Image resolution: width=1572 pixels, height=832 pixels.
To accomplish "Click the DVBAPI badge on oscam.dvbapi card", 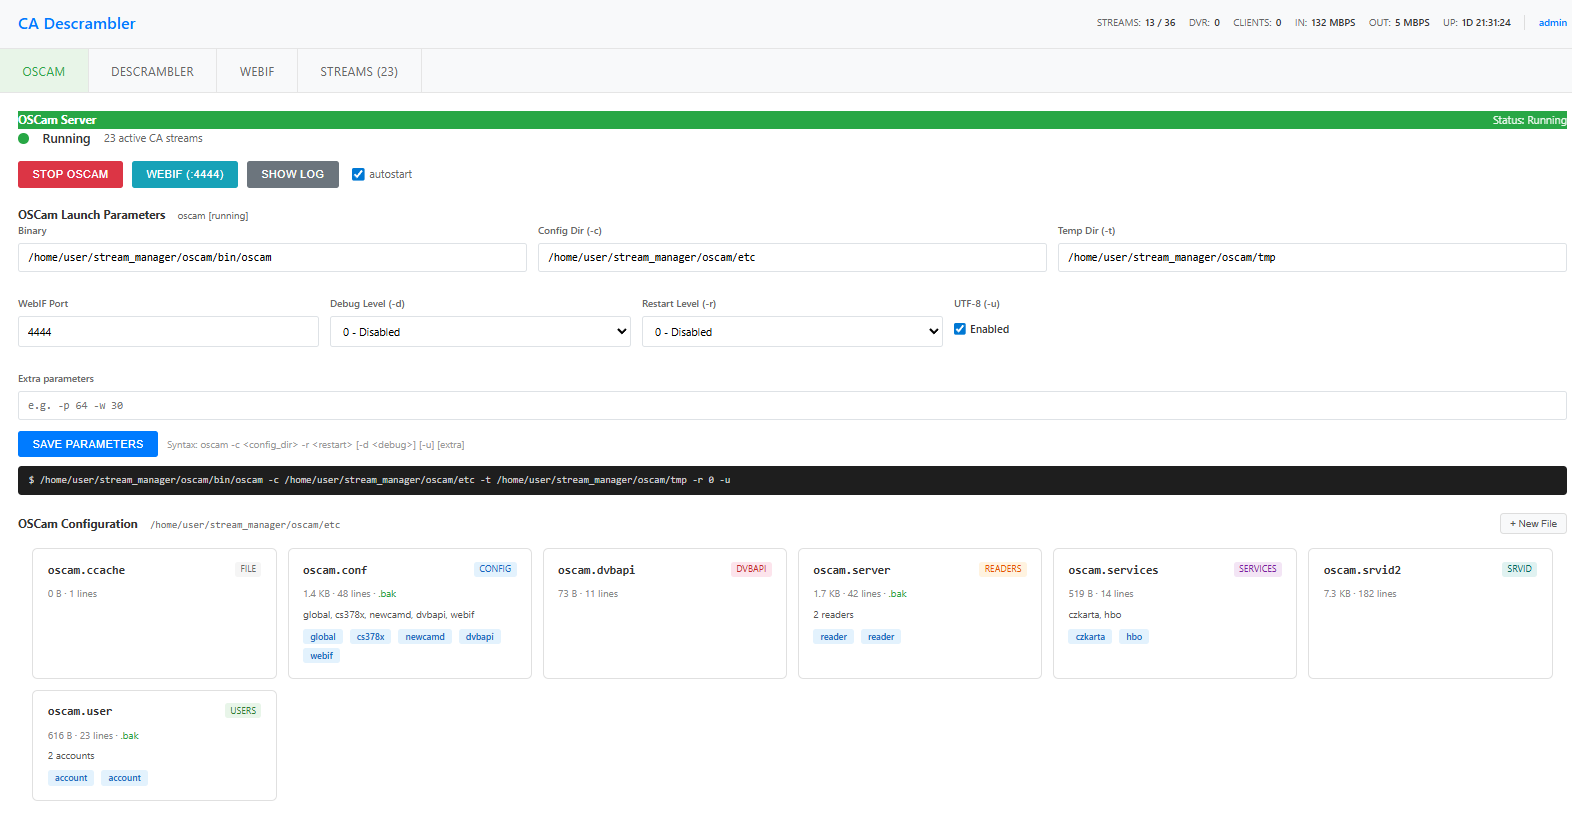I will [751, 569].
